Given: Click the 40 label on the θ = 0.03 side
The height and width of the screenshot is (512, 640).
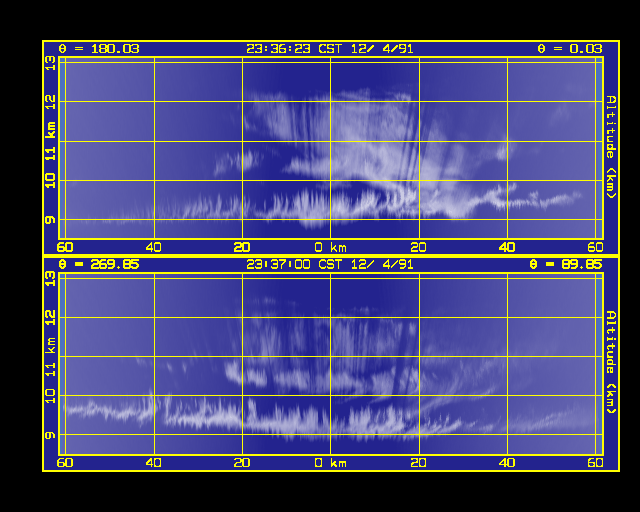Looking at the screenshot, I should [507, 247].
